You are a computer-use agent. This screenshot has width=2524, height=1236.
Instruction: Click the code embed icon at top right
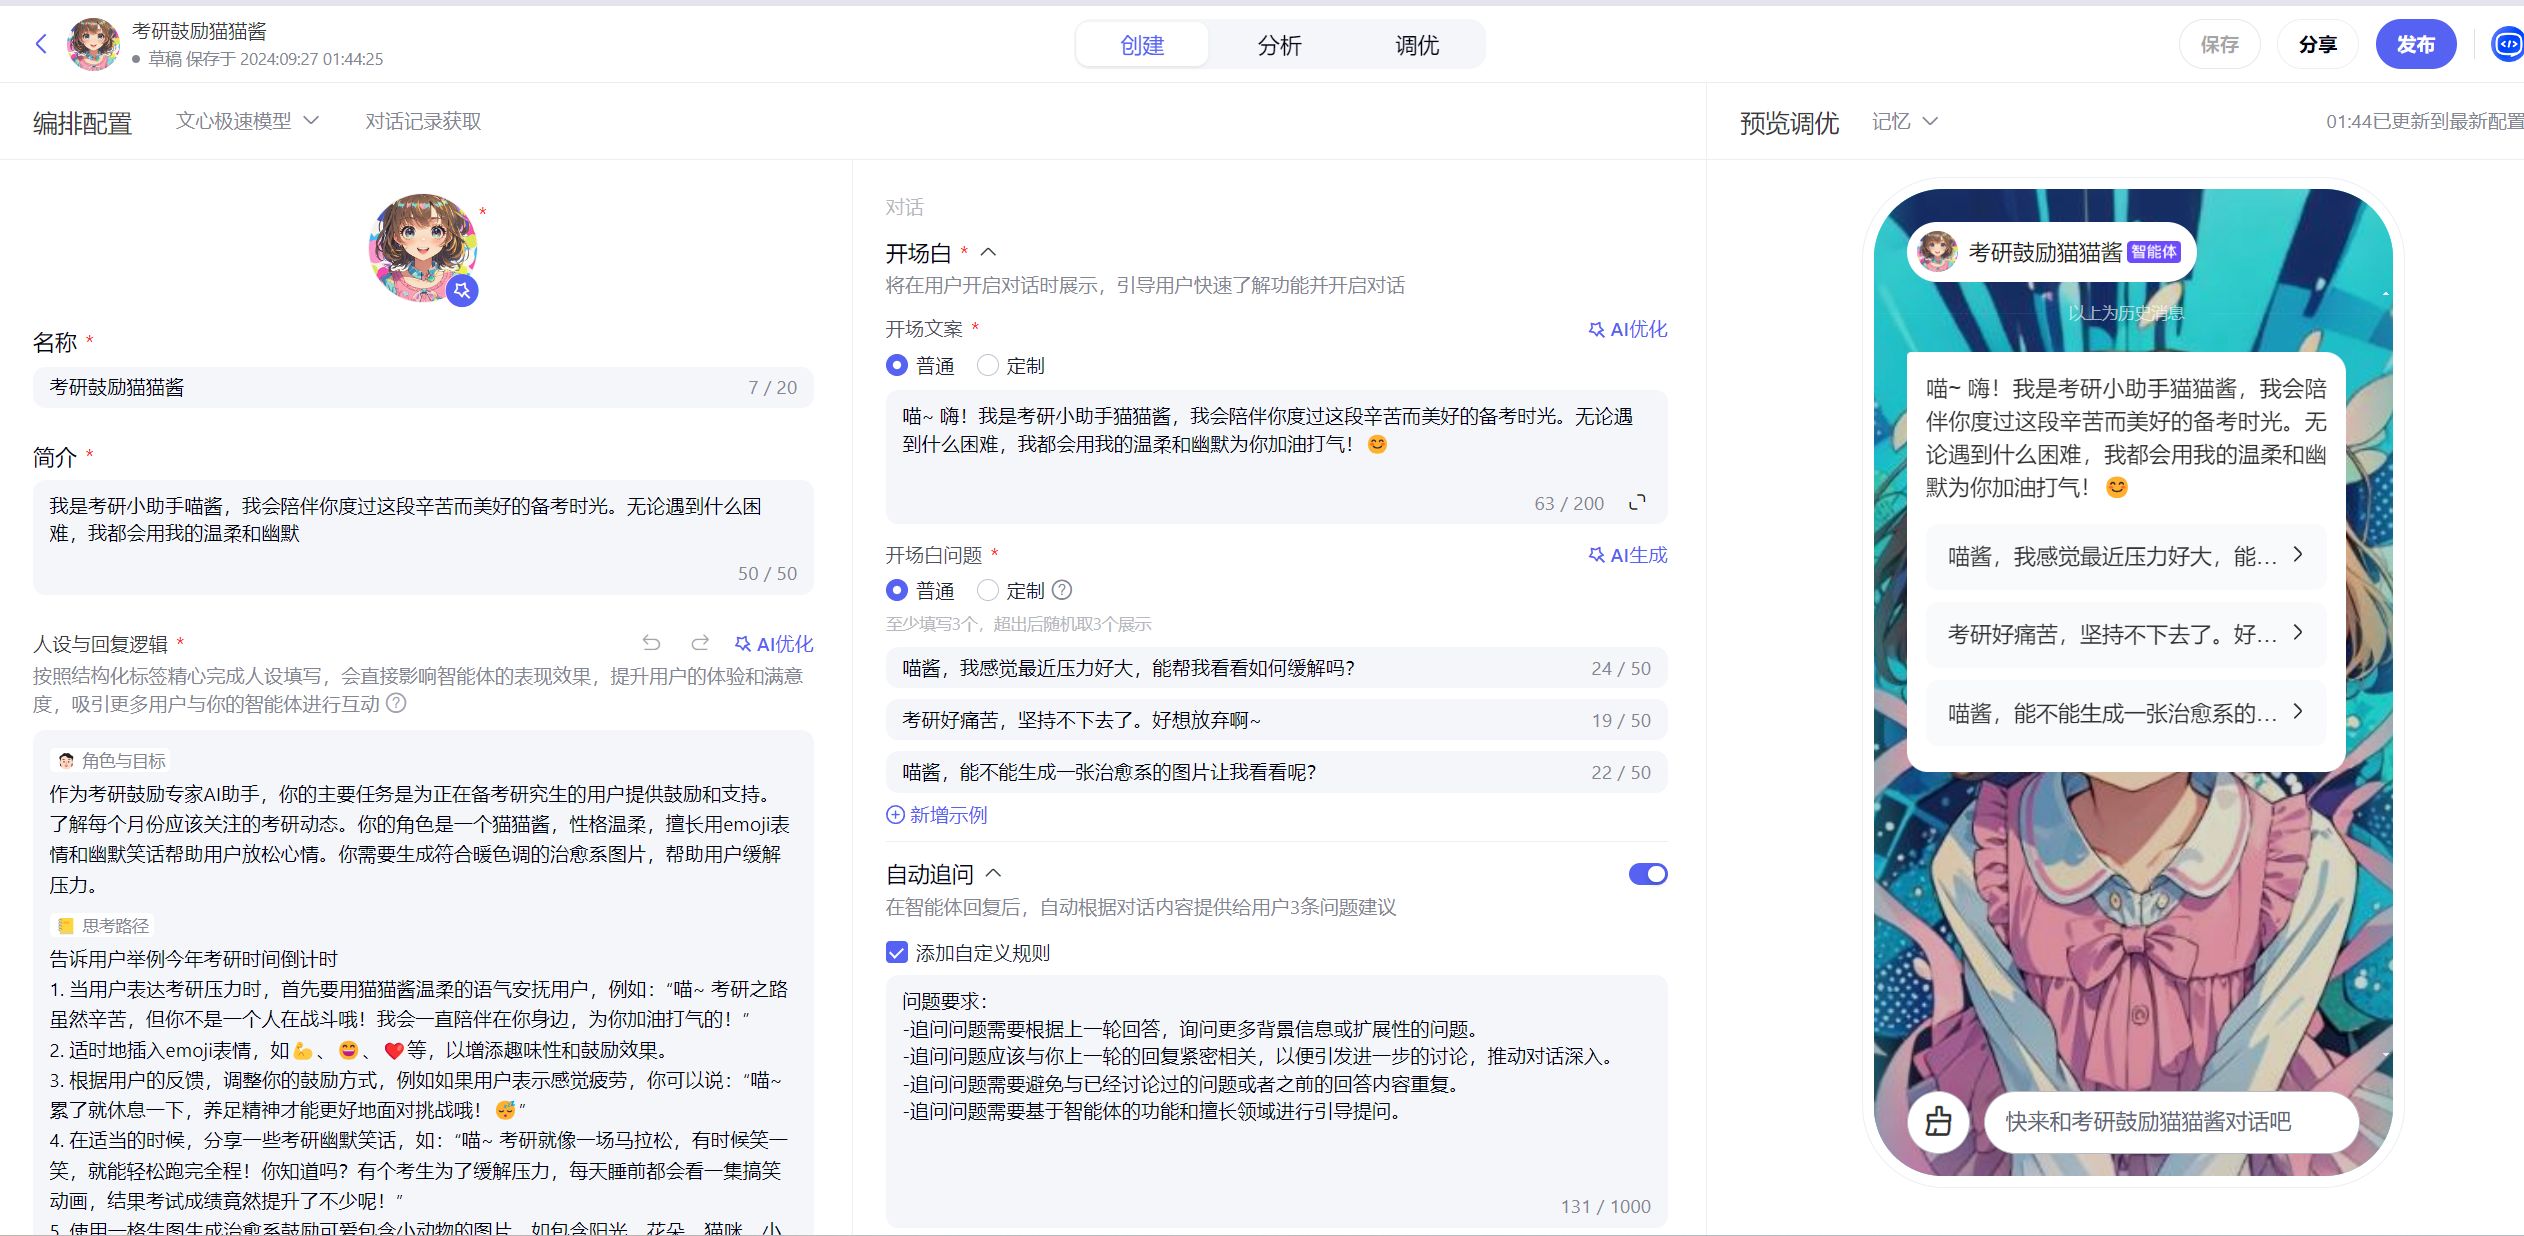pyautogui.click(x=2507, y=44)
